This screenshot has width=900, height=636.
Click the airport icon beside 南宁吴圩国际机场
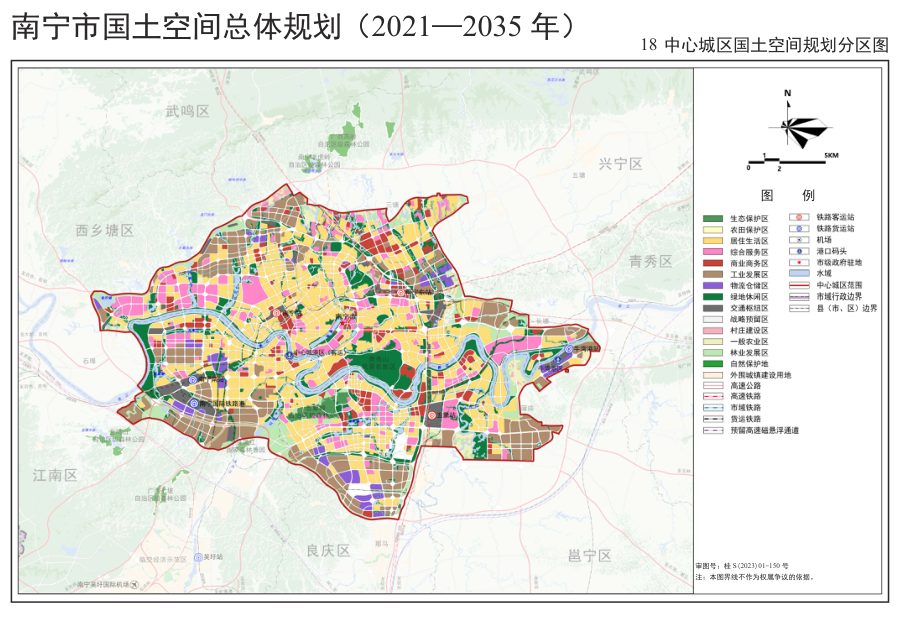[134, 584]
